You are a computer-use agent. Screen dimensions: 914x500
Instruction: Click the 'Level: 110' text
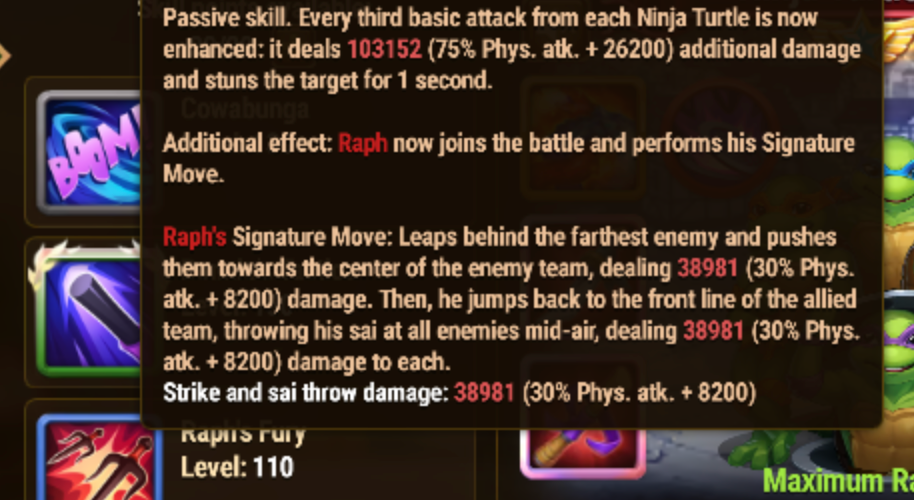click(237, 467)
